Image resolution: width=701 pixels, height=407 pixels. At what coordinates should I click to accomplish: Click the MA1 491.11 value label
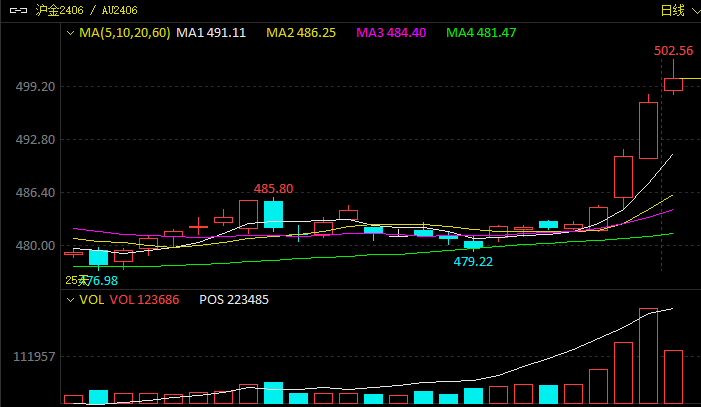211,33
